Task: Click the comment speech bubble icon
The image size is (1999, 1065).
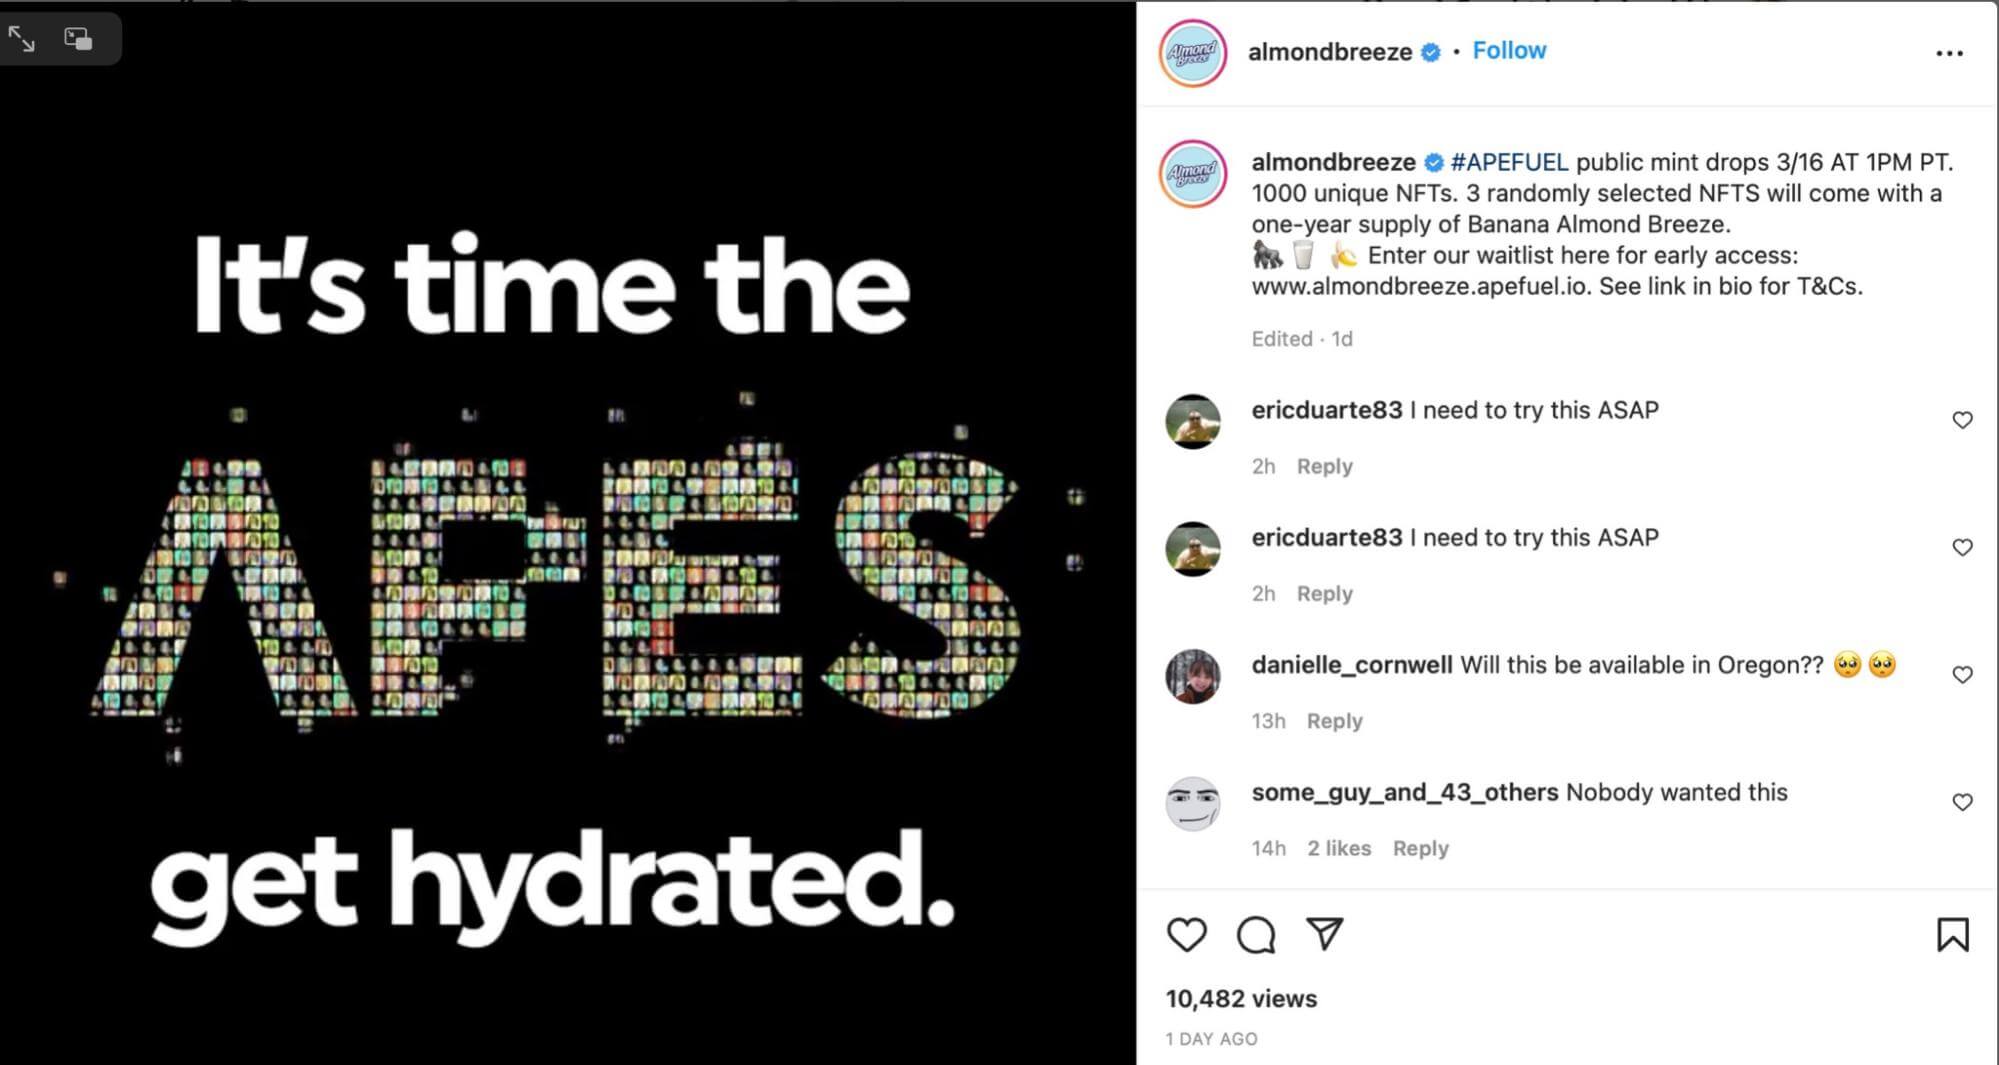Action: click(1255, 934)
